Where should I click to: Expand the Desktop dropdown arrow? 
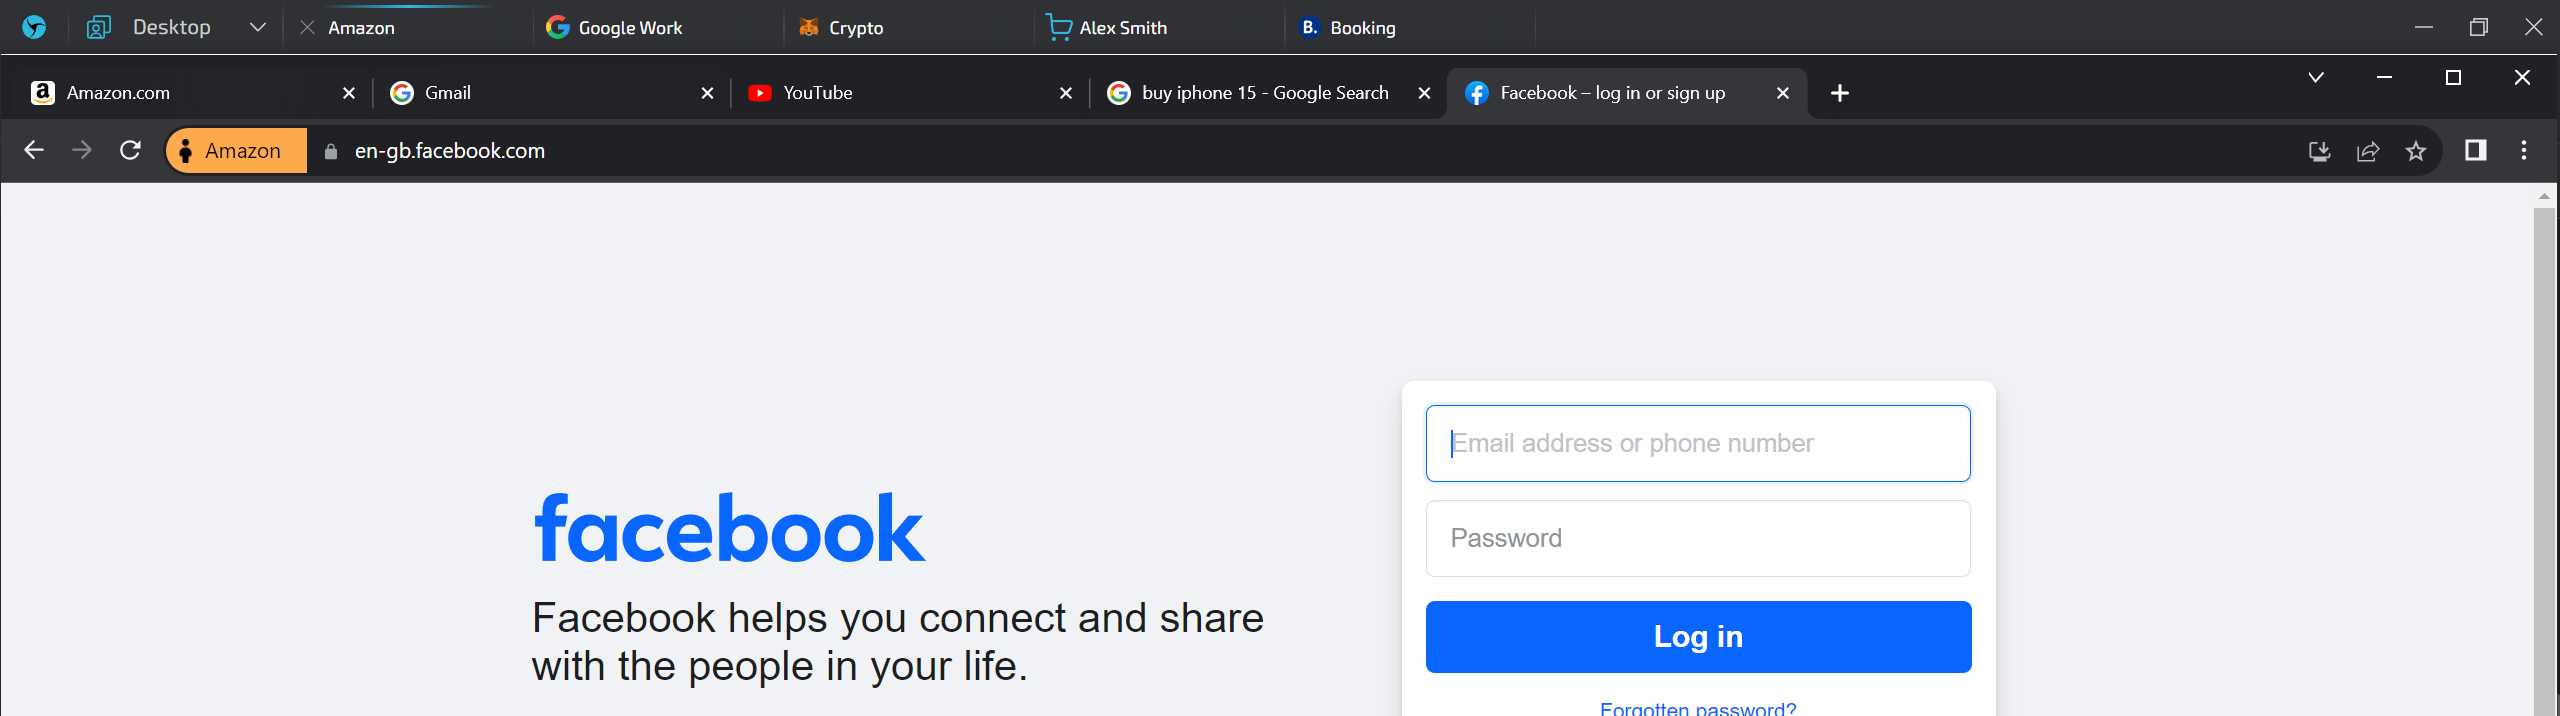pos(258,28)
